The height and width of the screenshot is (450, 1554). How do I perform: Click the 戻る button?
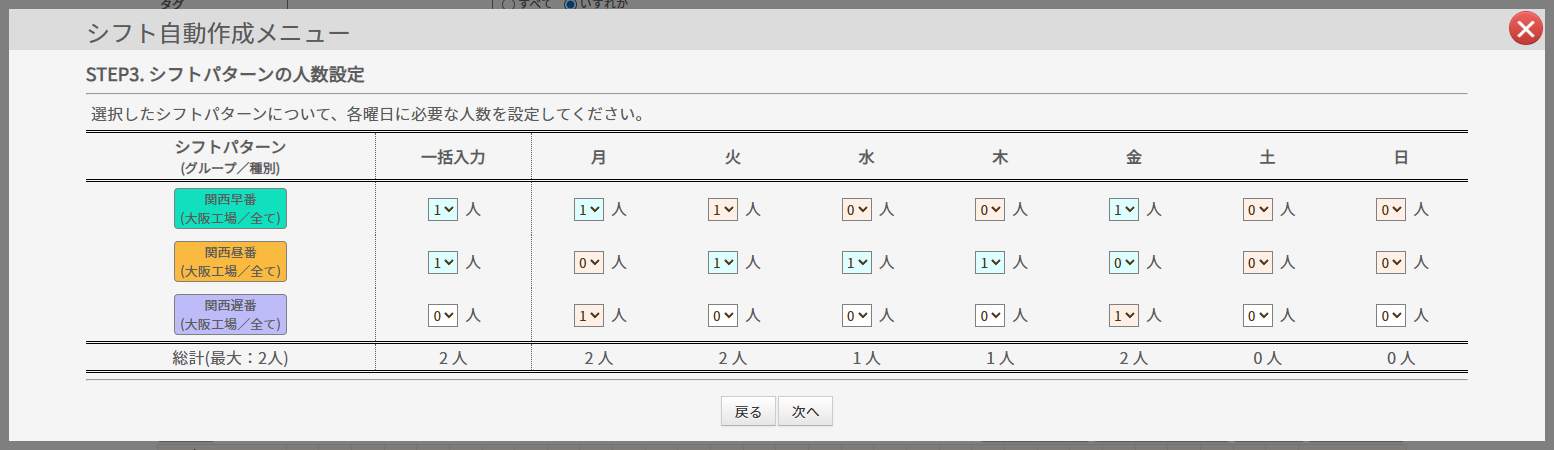coord(748,412)
